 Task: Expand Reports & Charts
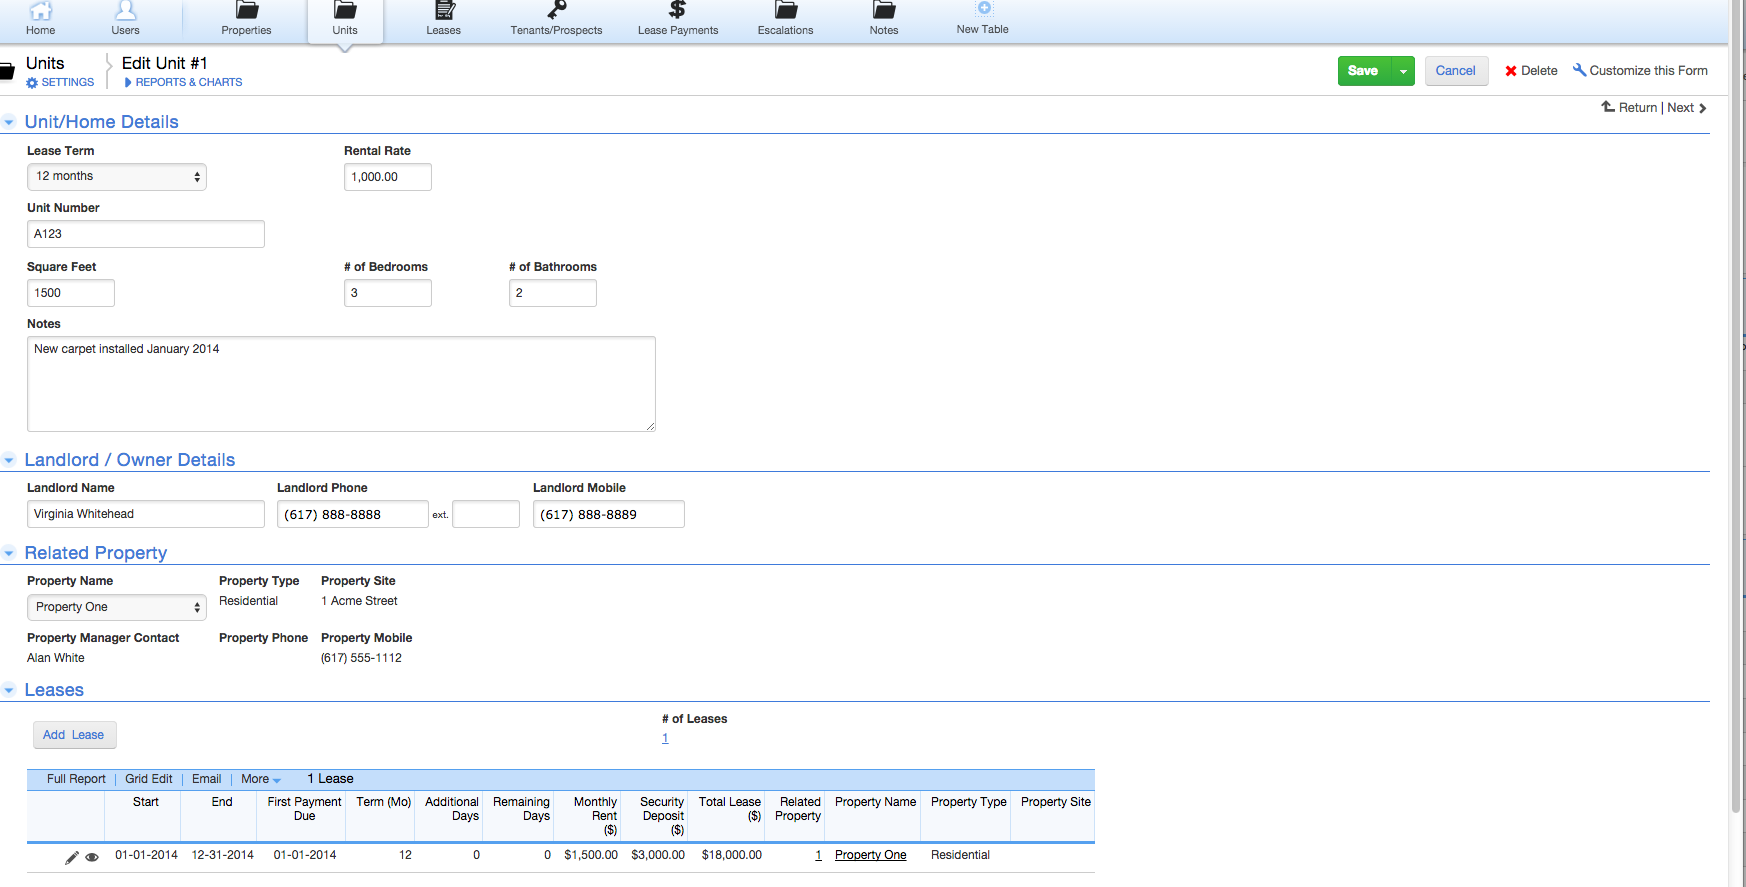coord(184,82)
